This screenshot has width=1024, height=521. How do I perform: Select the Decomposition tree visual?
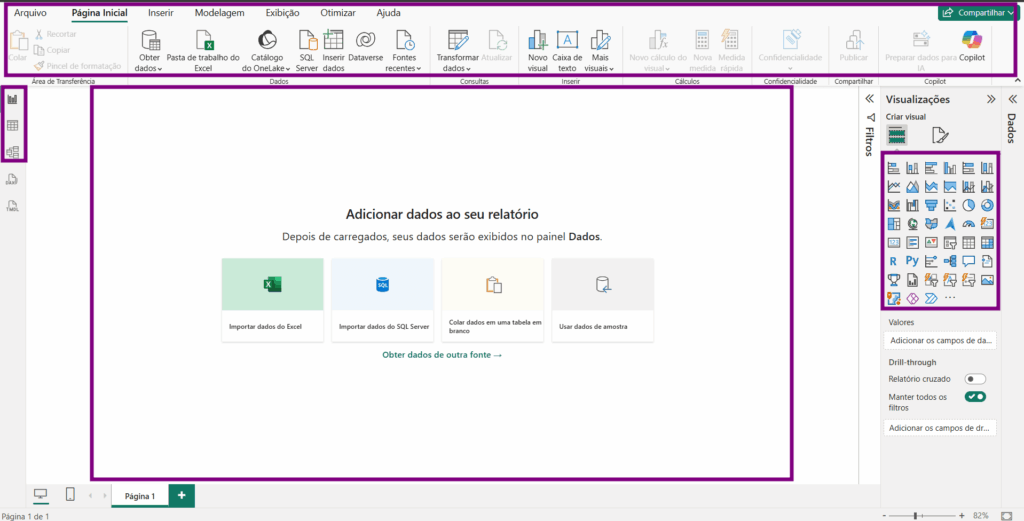click(x=950, y=262)
